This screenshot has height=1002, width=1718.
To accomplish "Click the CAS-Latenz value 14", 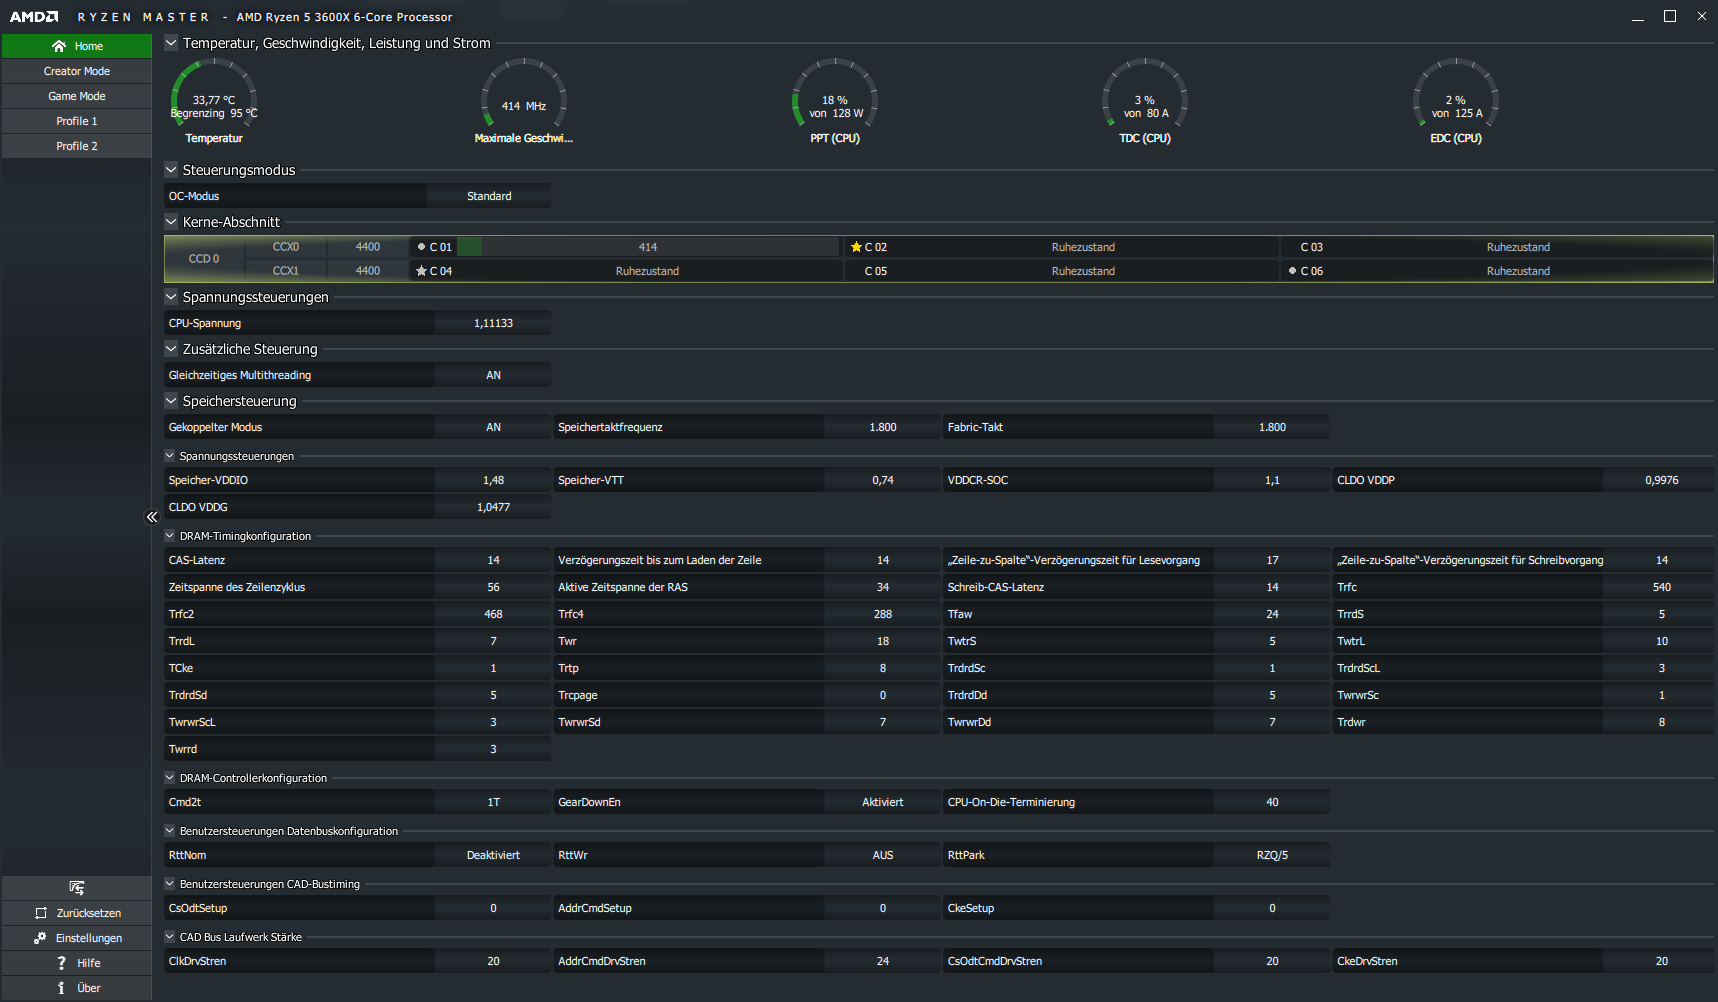I will [493, 560].
